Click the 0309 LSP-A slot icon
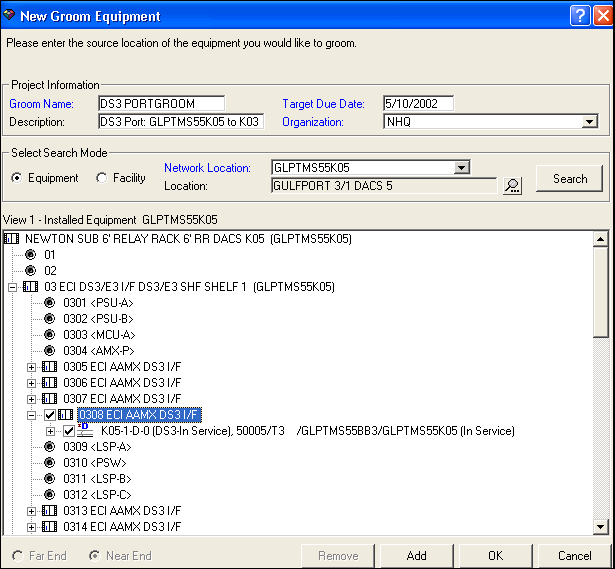 (x=49, y=447)
